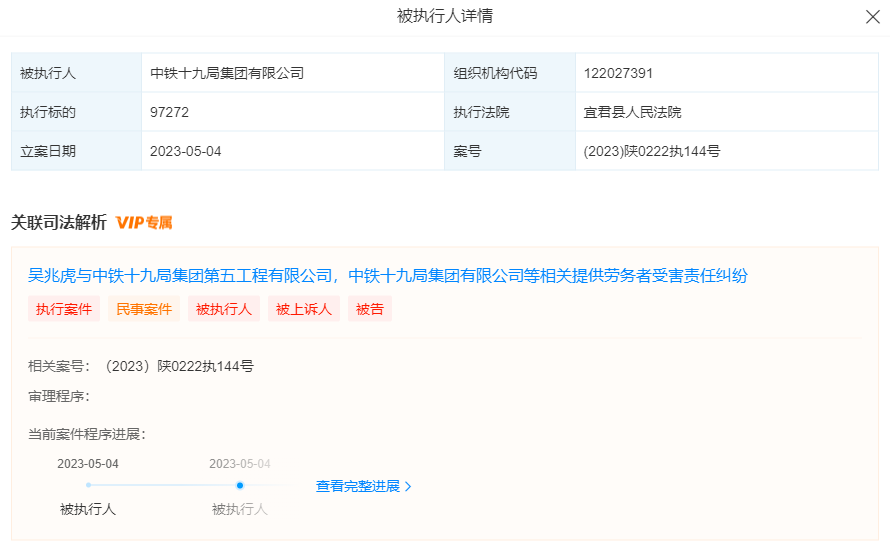Click the 当前案件程序进展 label
The height and width of the screenshot is (552, 890).
(x=87, y=435)
